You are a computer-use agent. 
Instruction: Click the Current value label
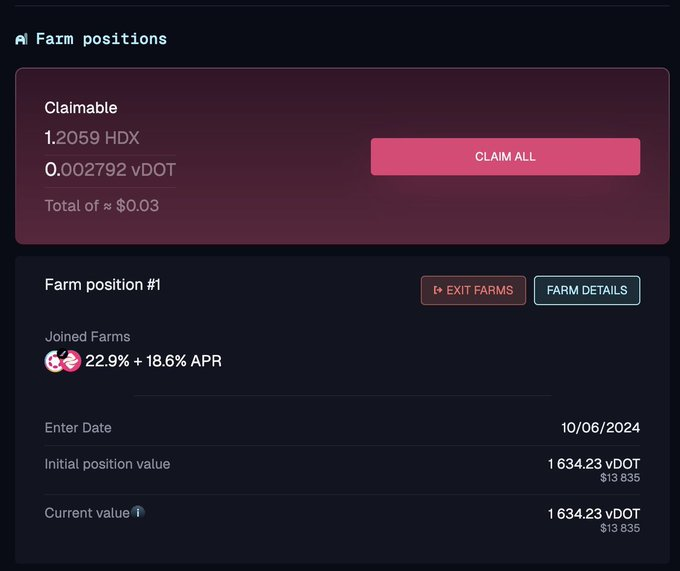[x=87, y=513]
